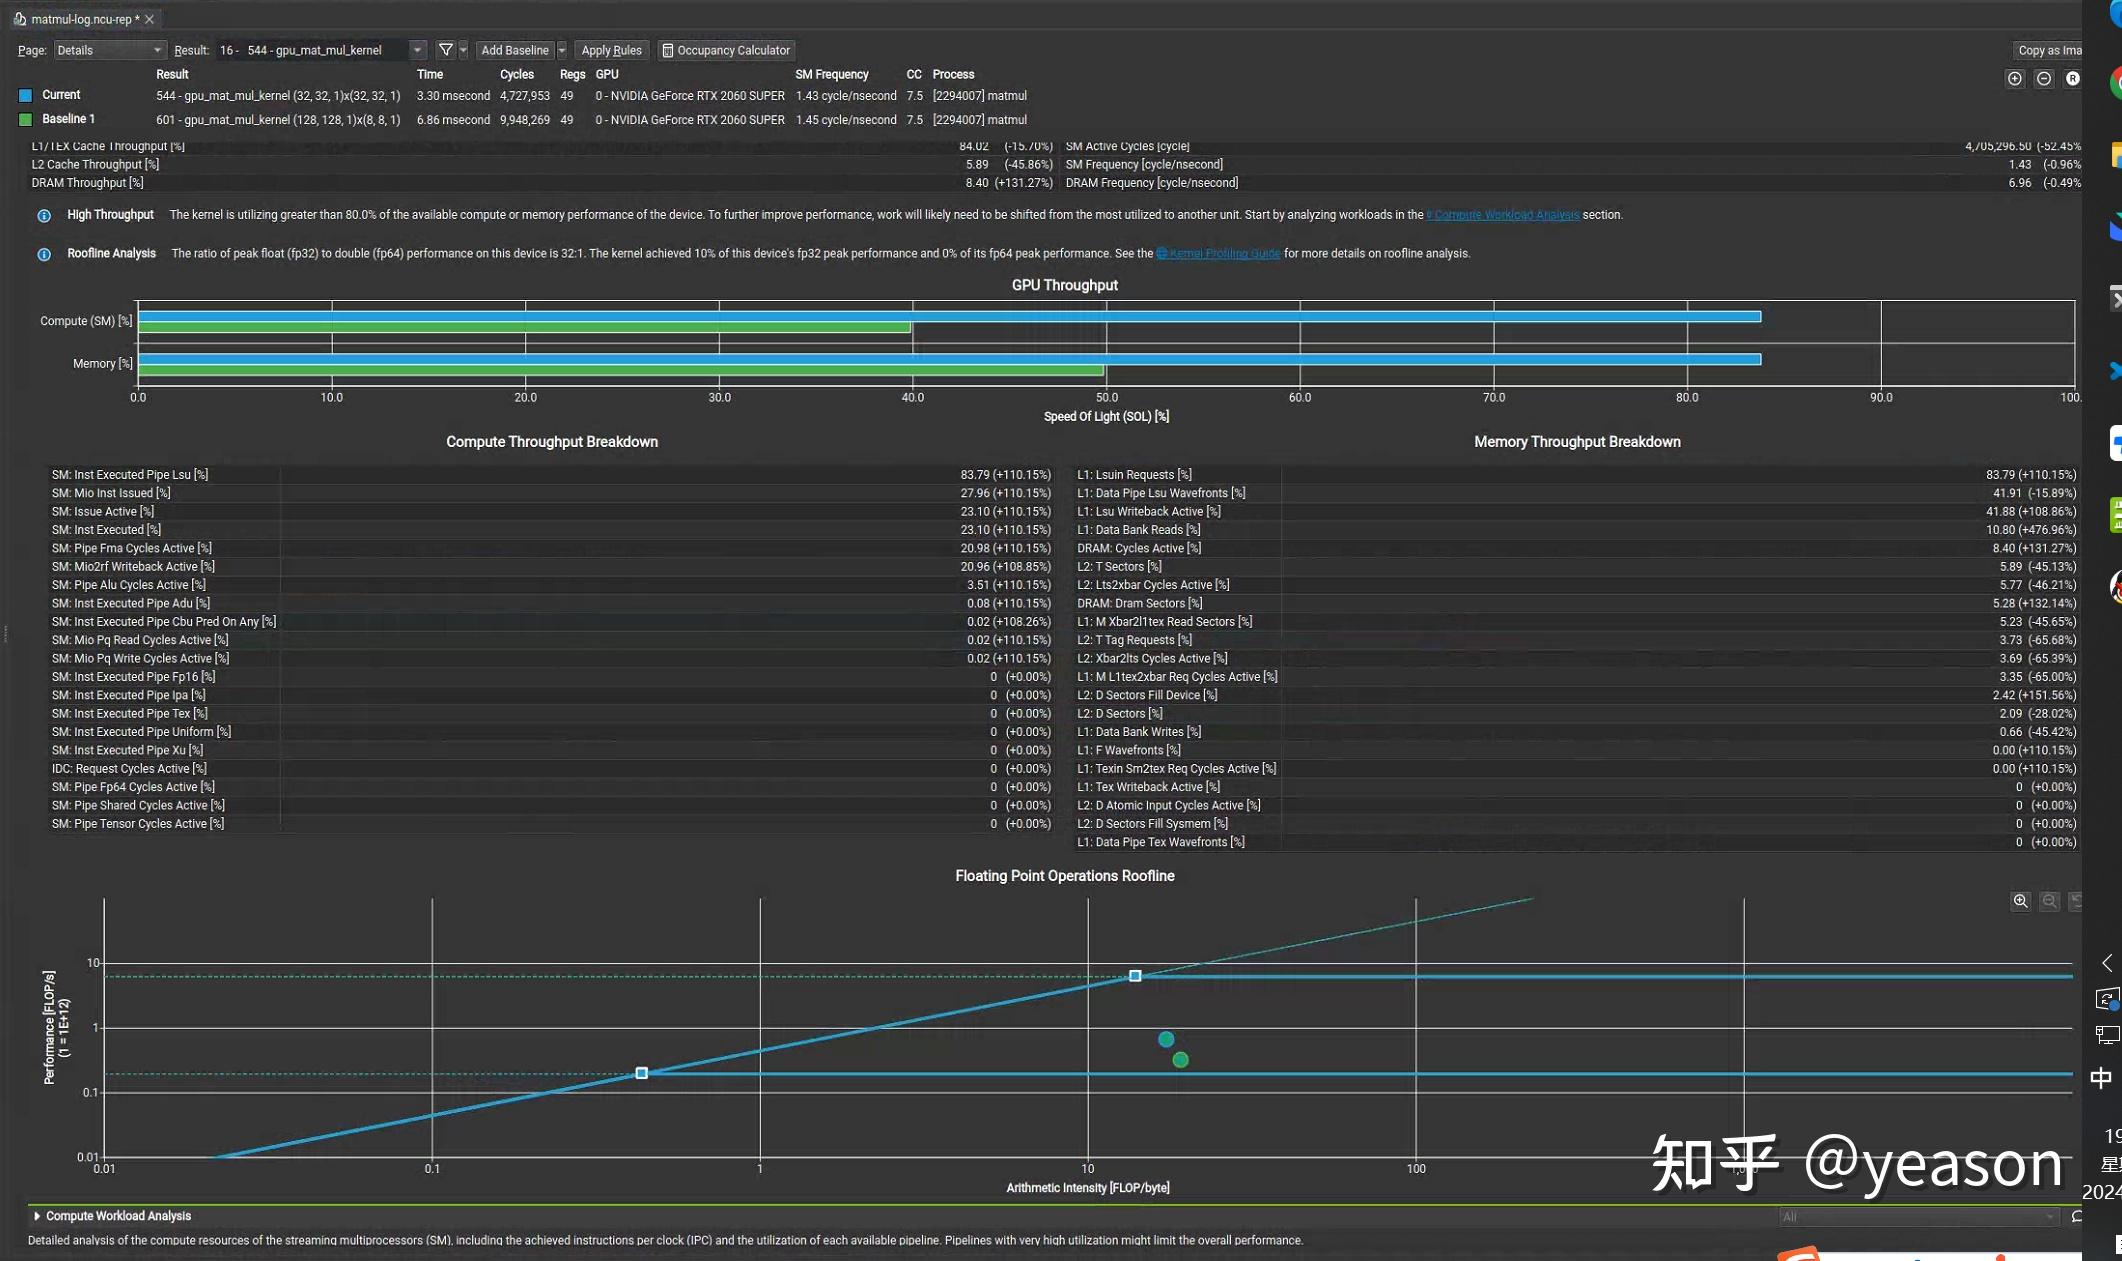Screen dimensions: 2122x1261
Task: Open the Add Baseline dropdown arrow
Action: (562, 50)
